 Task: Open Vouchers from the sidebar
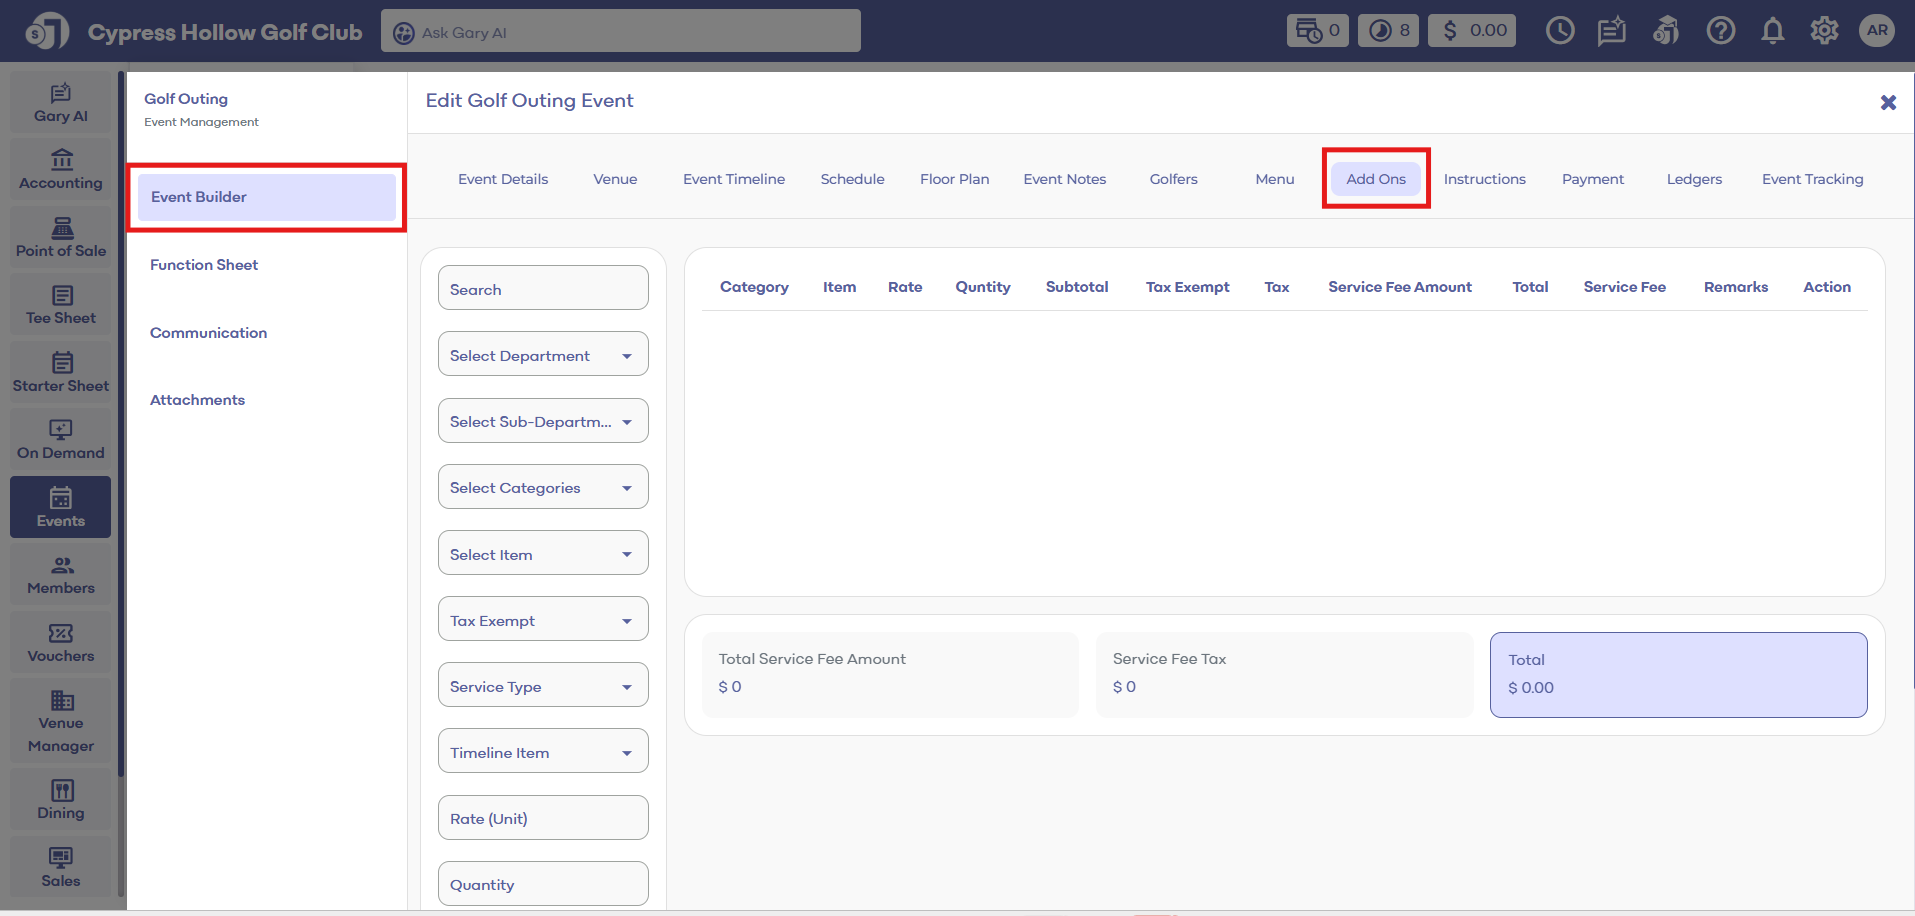(x=61, y=643)
